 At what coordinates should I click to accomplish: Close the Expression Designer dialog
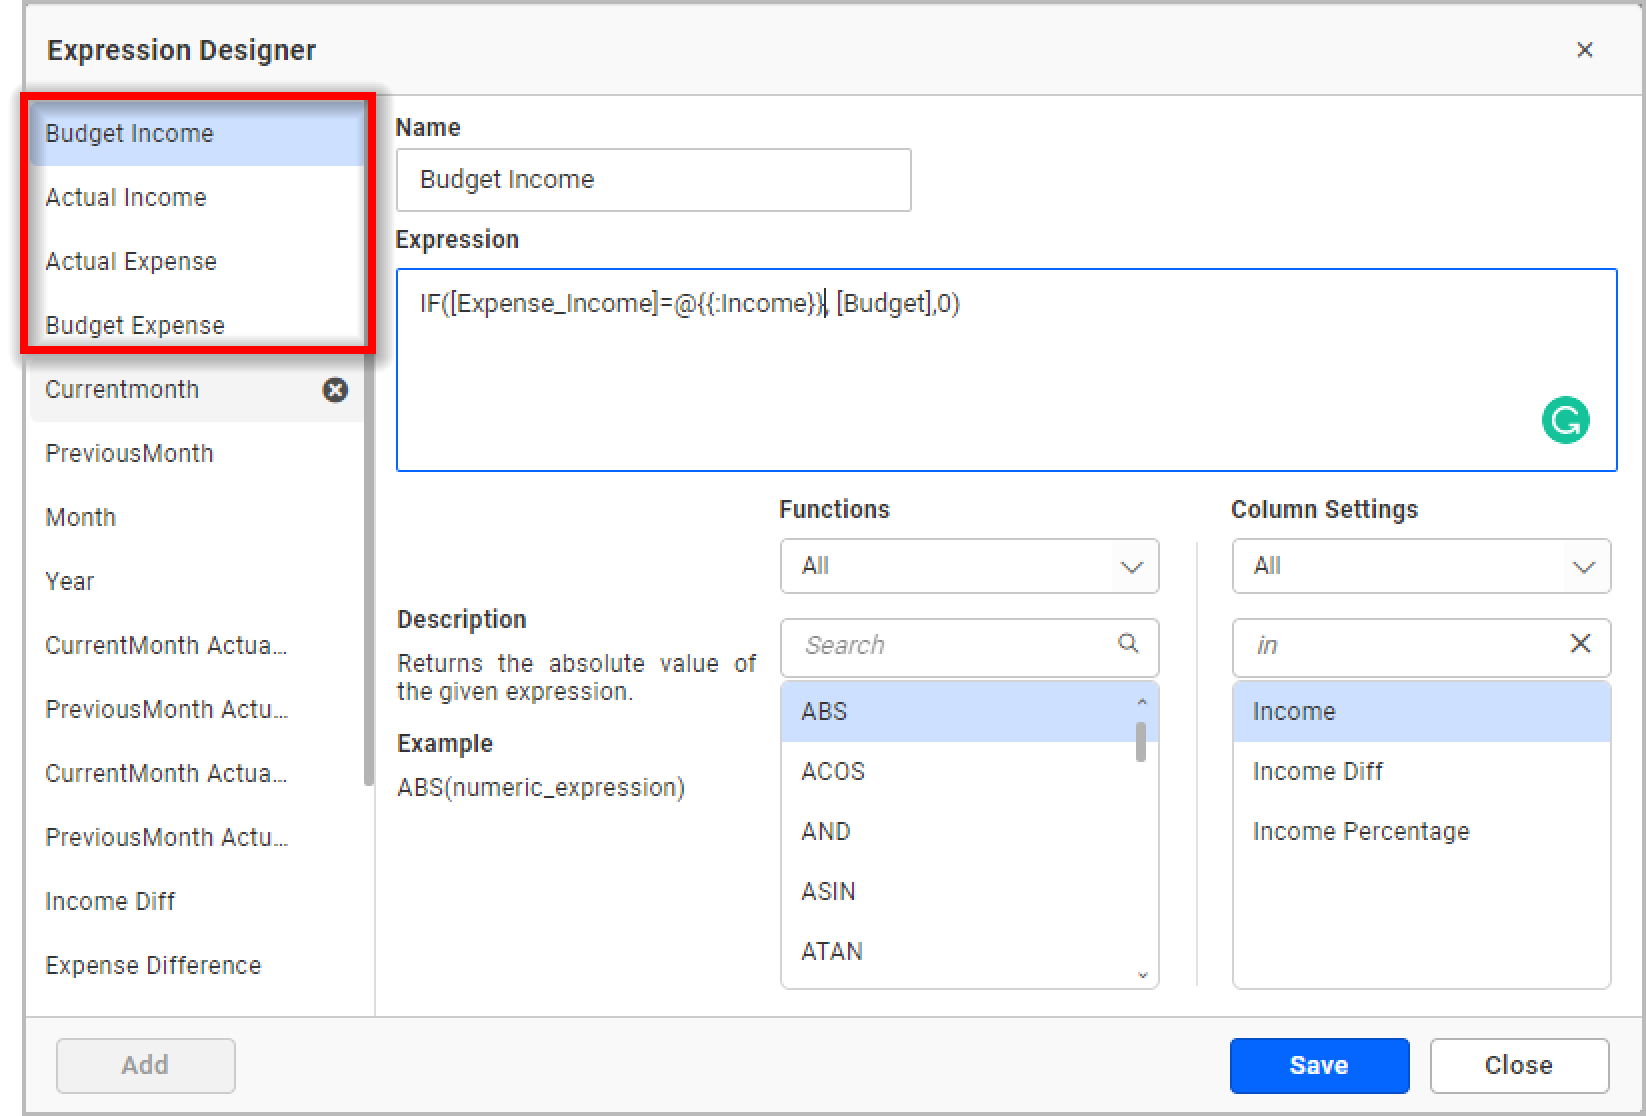pos(1584,50)
